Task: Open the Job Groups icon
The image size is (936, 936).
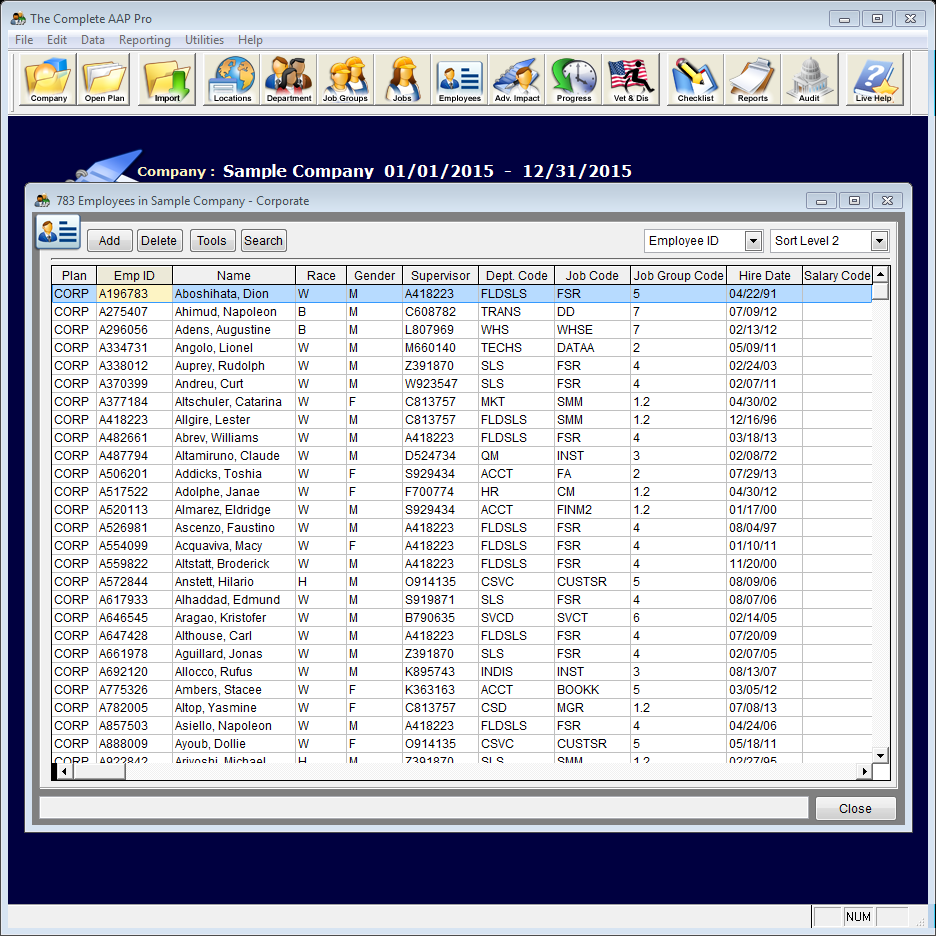Action: point(345,80)
